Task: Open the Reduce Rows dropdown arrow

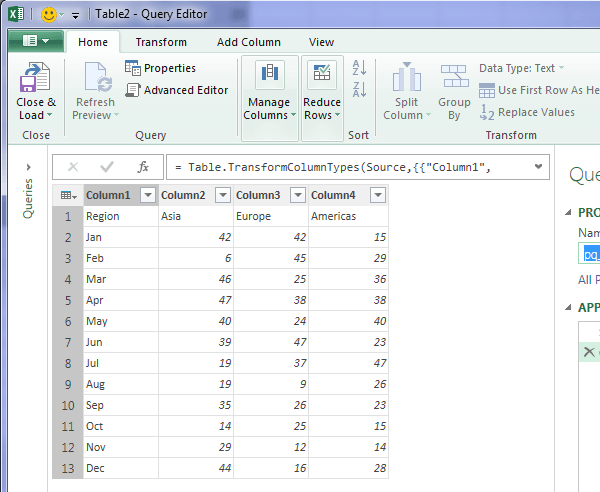Action: click(x=337, y=115)
